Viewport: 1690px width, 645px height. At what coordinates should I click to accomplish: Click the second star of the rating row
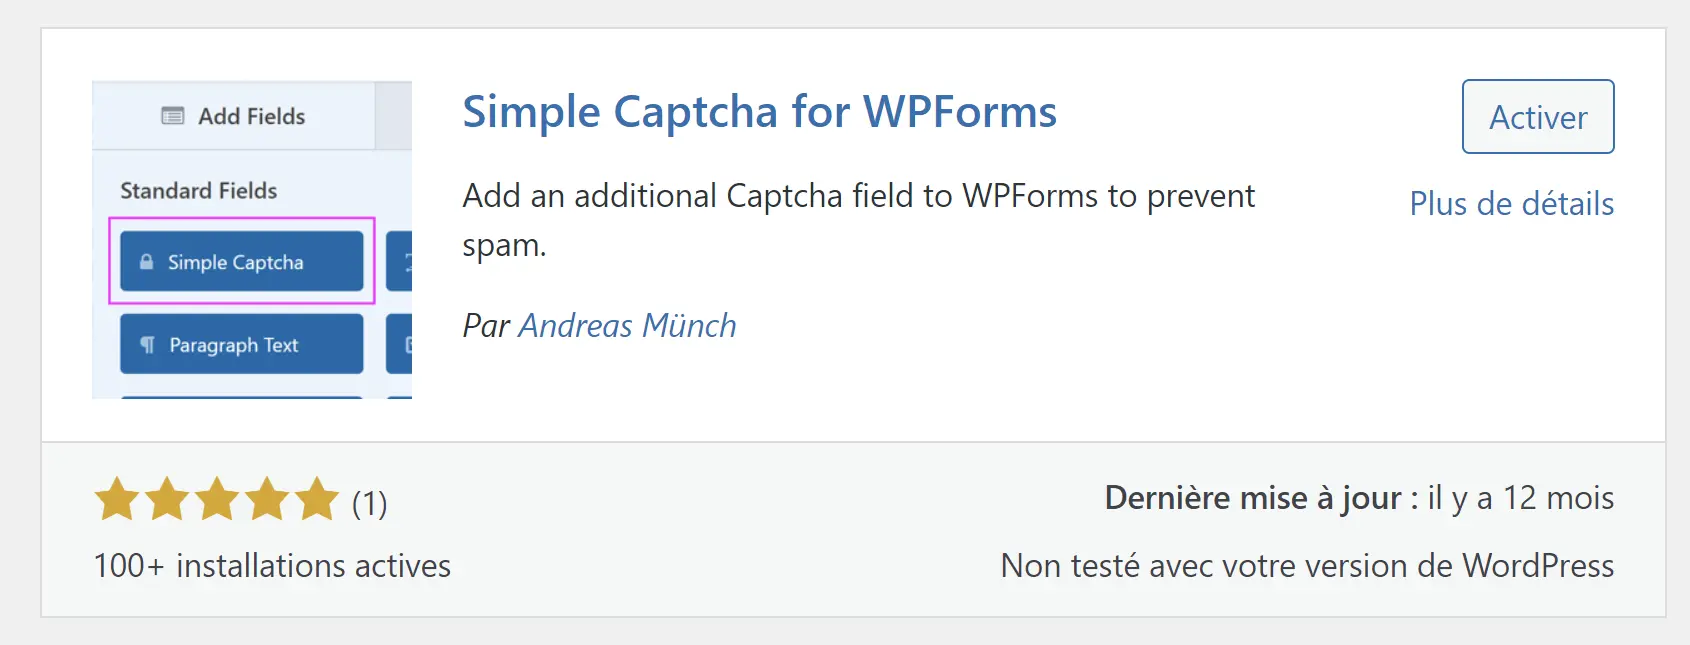(164, 500)
